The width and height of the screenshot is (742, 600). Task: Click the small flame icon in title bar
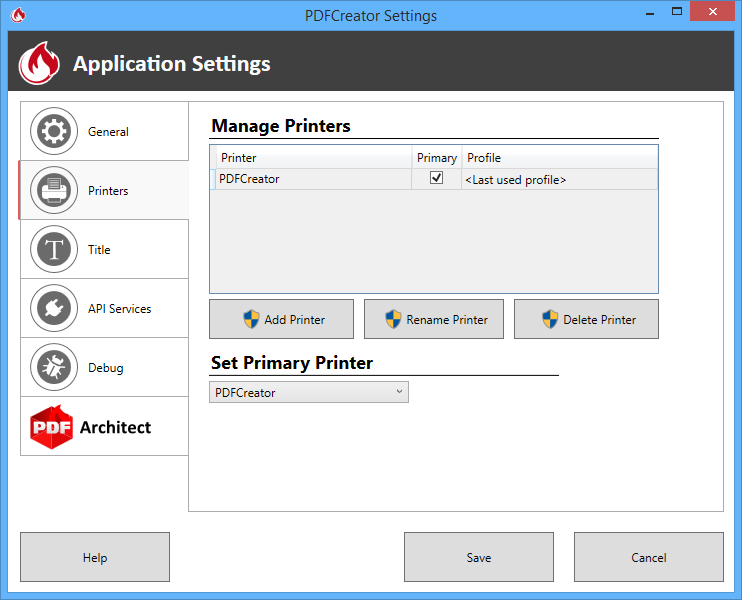[x=19, y=15]
